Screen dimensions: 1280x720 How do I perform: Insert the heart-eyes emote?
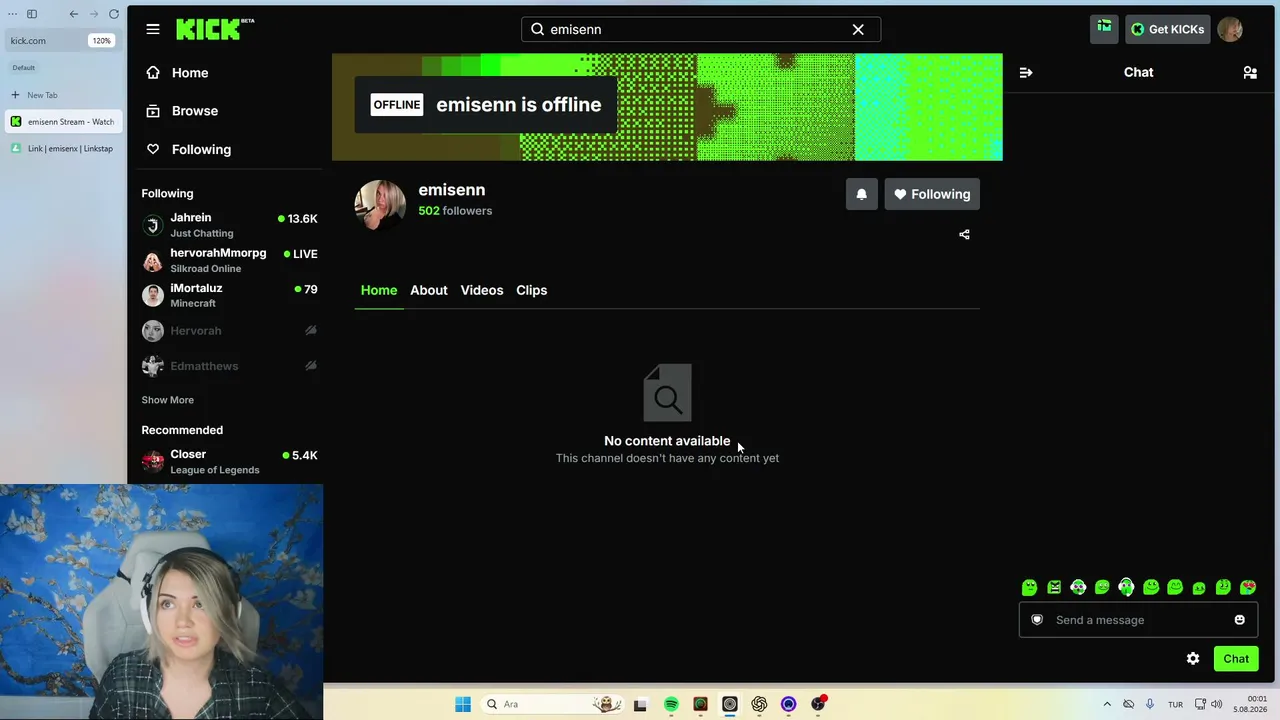1248,588
